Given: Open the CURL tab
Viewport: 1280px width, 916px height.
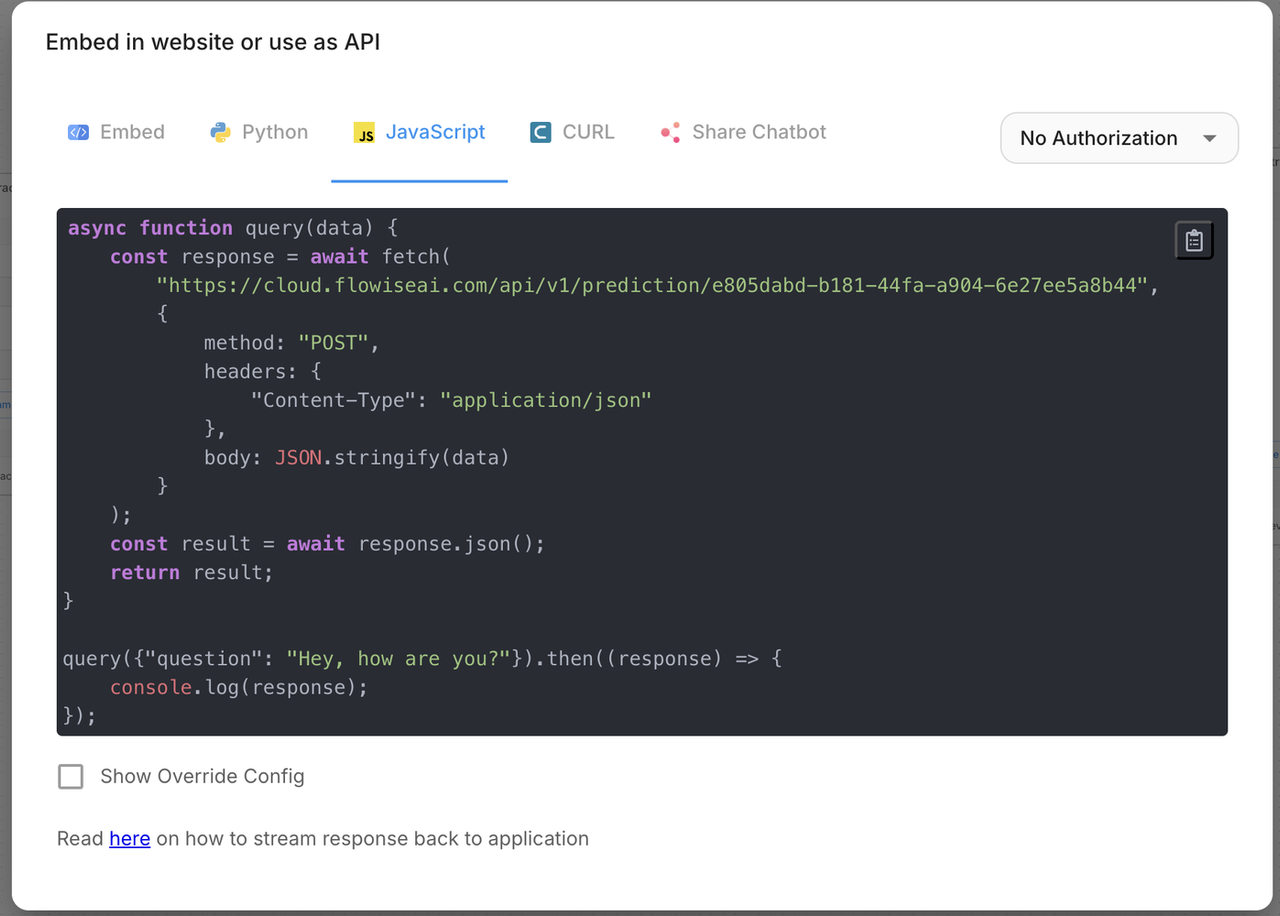Looking at the screenshot, I should [x=572, y=133].
